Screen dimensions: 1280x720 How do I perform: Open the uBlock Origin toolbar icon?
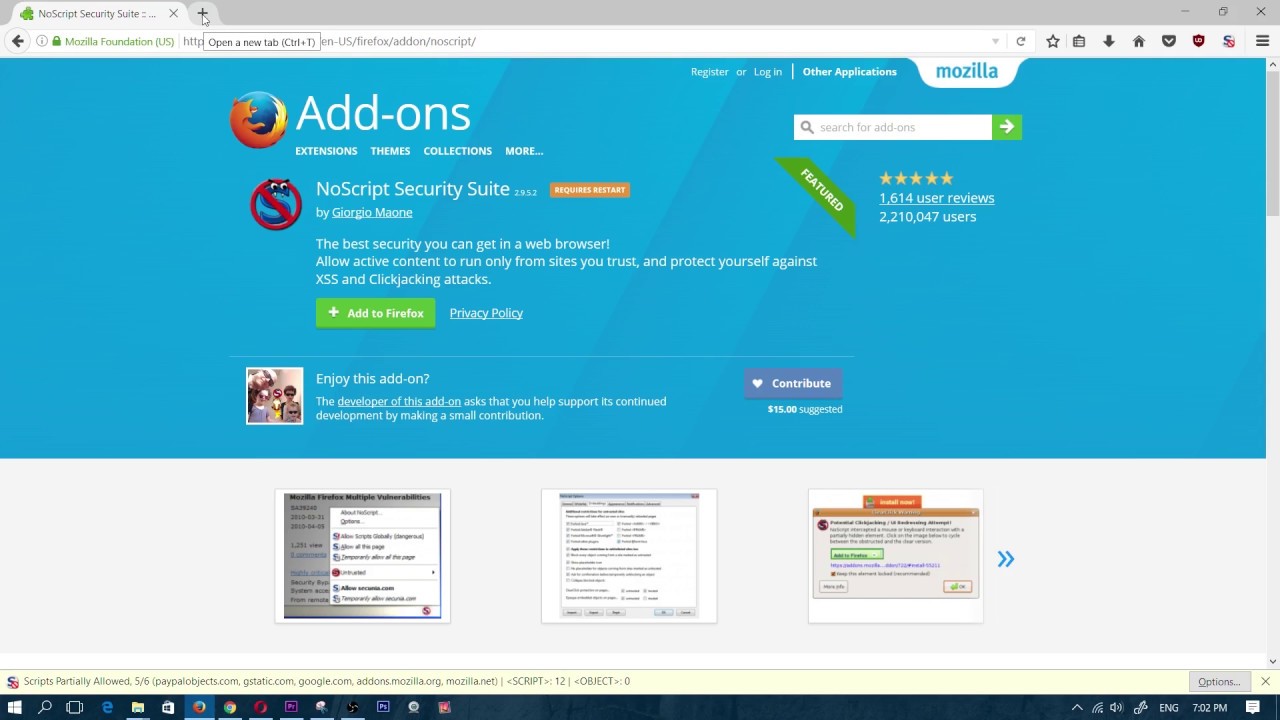pos(1199,41)
